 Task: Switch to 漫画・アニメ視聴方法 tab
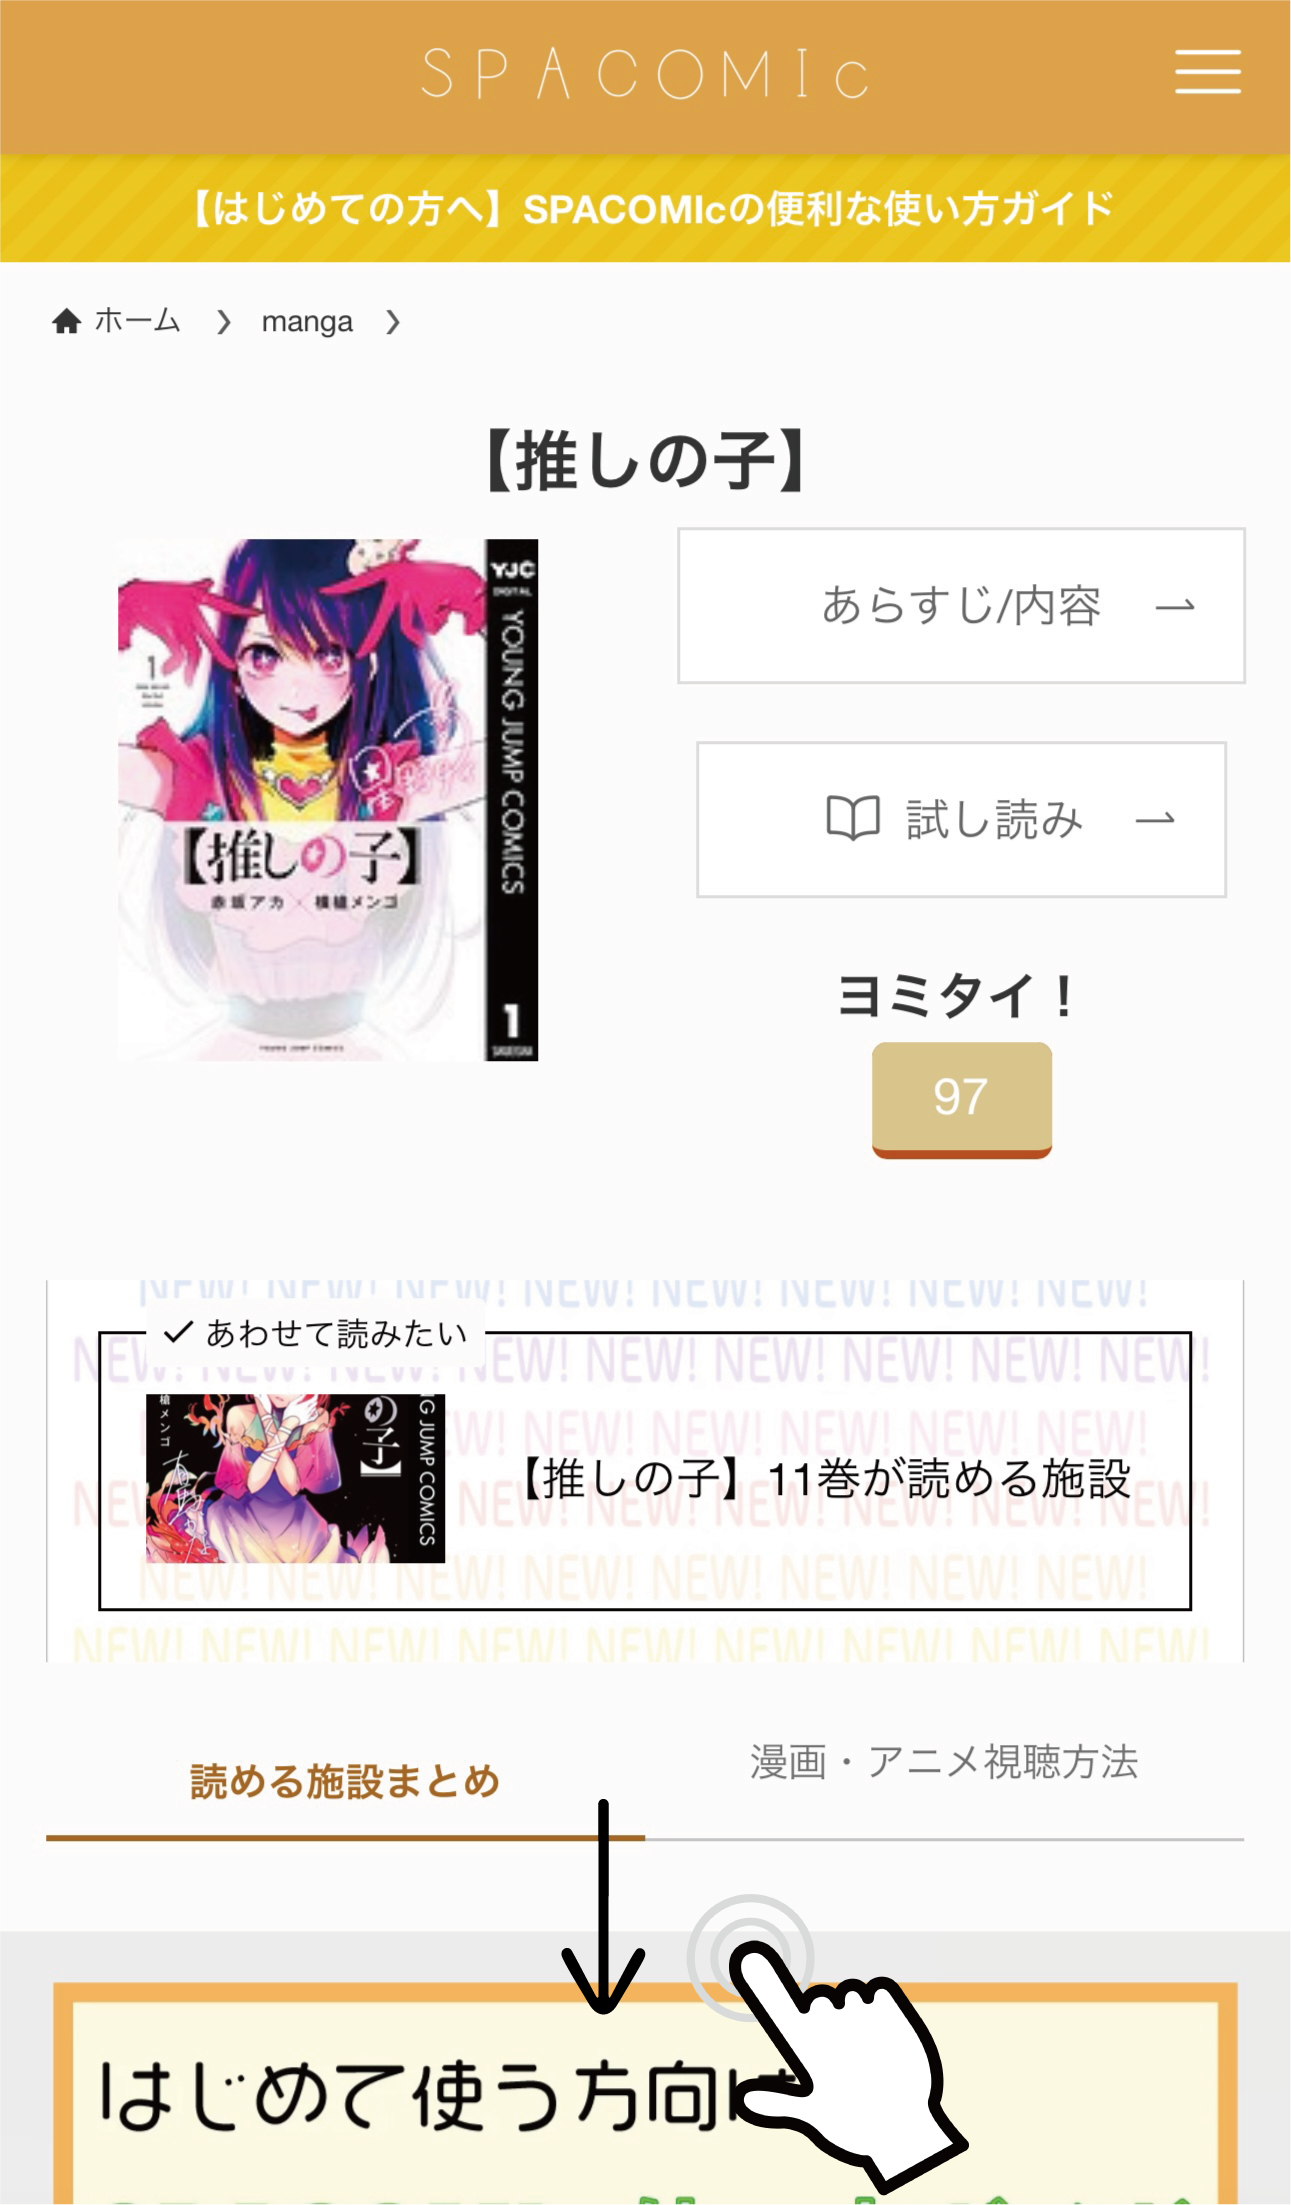944,1762
